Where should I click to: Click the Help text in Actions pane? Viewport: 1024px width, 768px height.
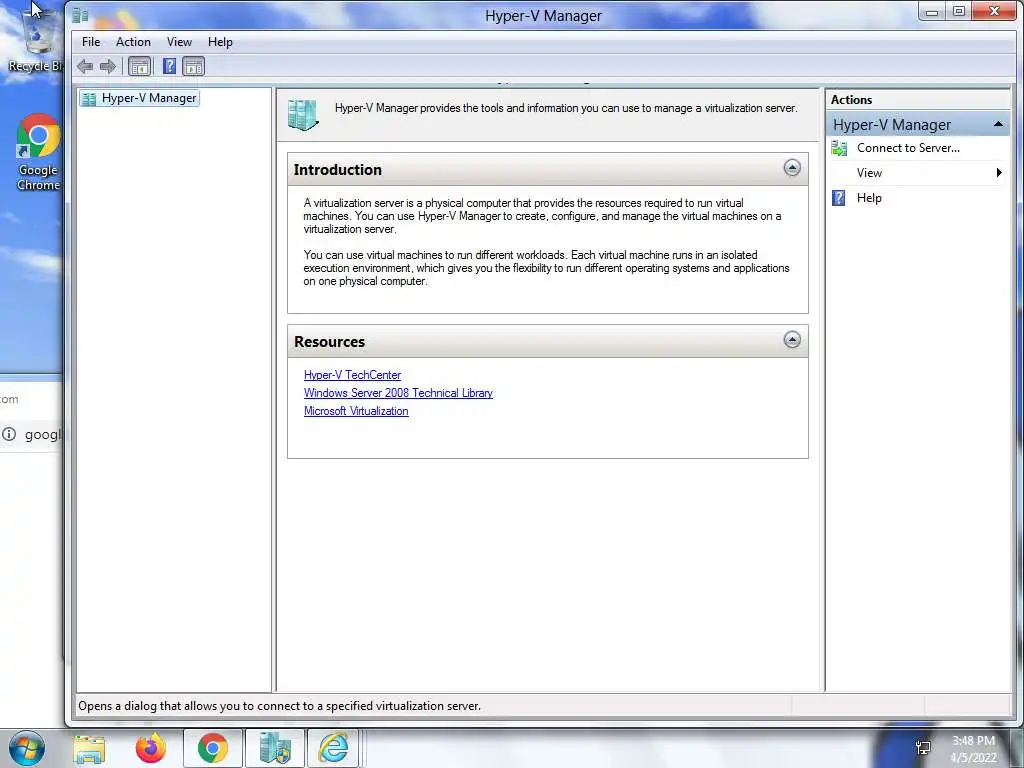pos(869,198)
